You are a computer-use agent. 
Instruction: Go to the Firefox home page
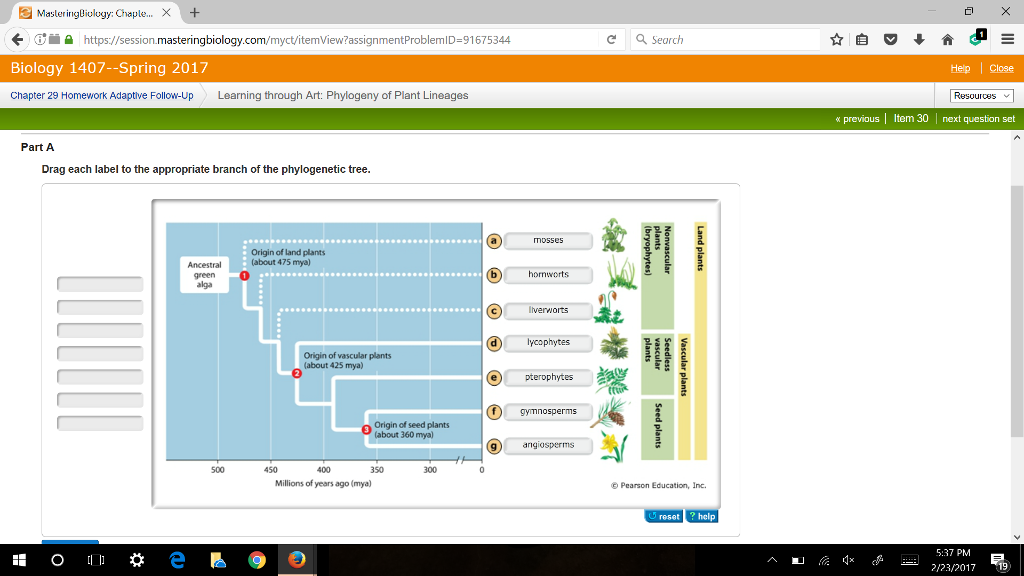tap(945, 40)
